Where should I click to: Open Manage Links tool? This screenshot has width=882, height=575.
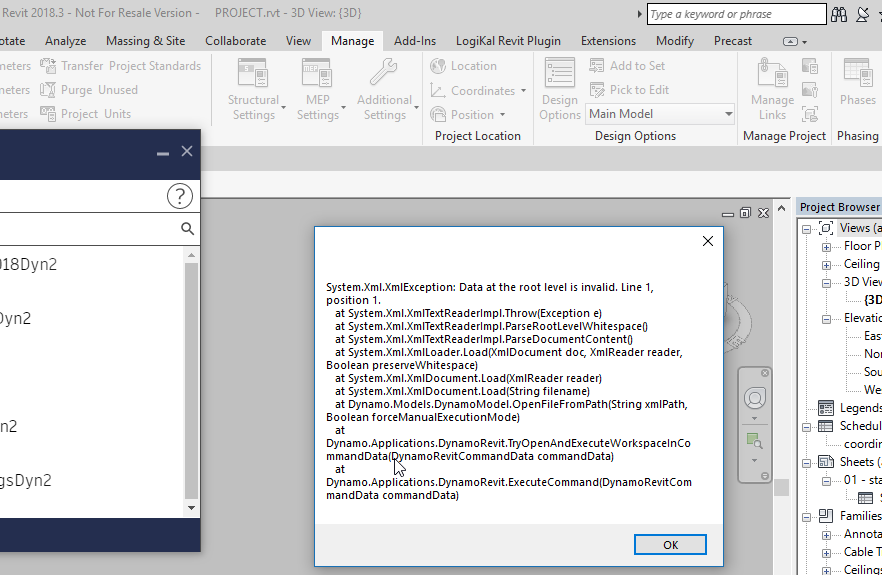pyautogui.click(x=772, y=90)
